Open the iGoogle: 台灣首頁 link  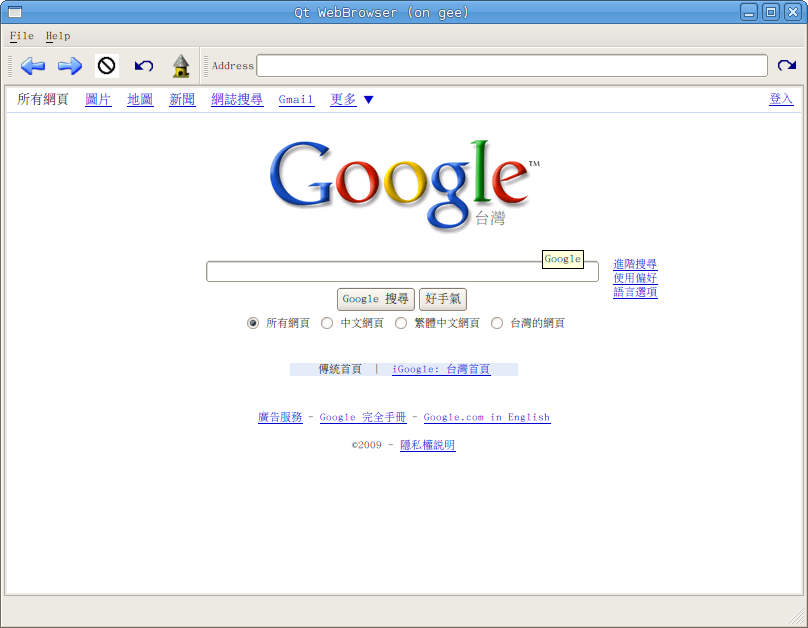[x=441, y=369]
